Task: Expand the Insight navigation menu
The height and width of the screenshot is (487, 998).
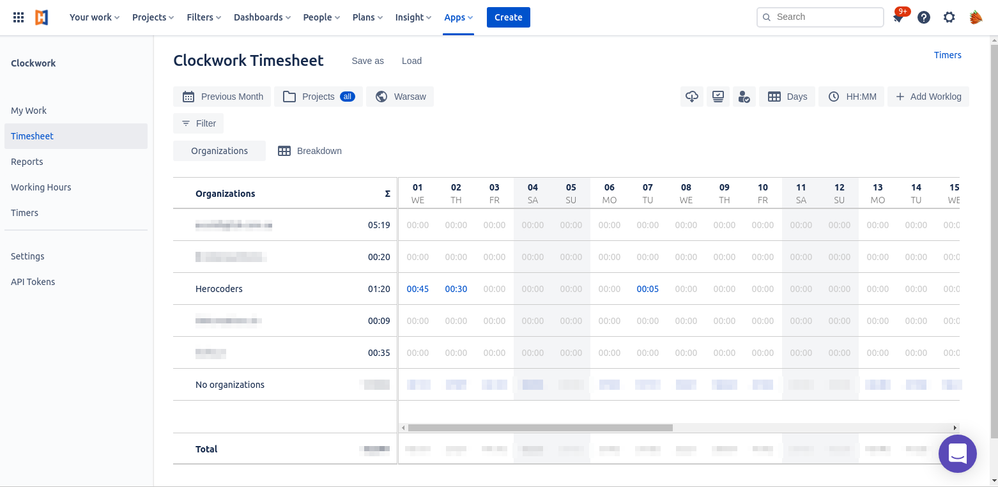Action: tap(413, 17)
